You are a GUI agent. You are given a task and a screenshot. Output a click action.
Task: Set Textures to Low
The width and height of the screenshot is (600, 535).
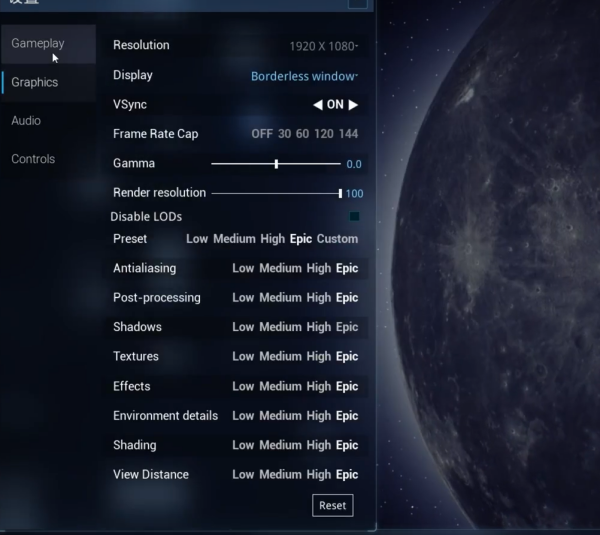(243, 357)
